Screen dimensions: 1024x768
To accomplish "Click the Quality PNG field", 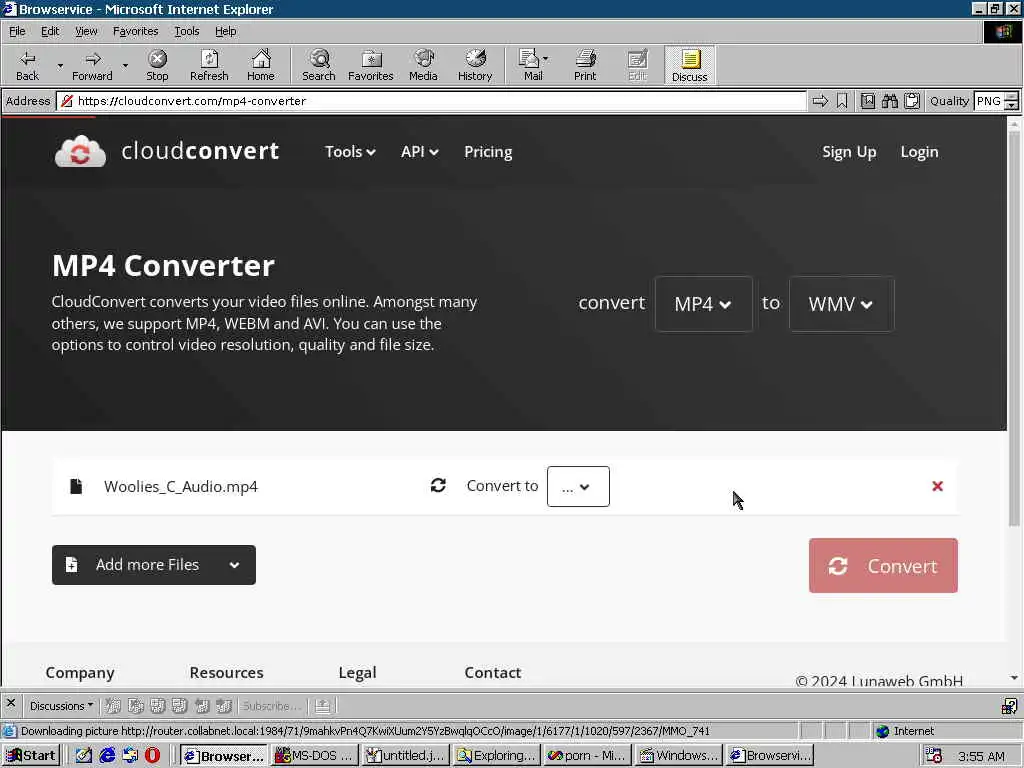I will [989, 101].
